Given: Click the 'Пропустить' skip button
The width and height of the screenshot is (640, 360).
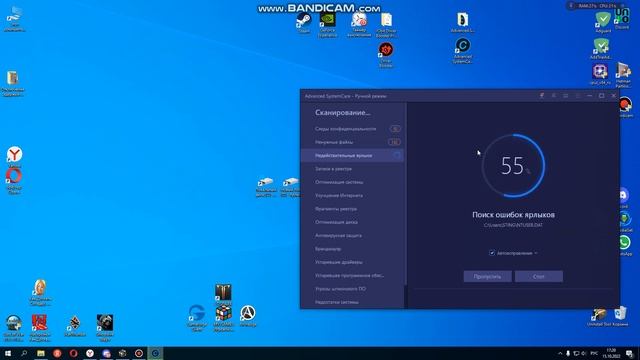Looking at the screenshot, I should click(487, 276).
